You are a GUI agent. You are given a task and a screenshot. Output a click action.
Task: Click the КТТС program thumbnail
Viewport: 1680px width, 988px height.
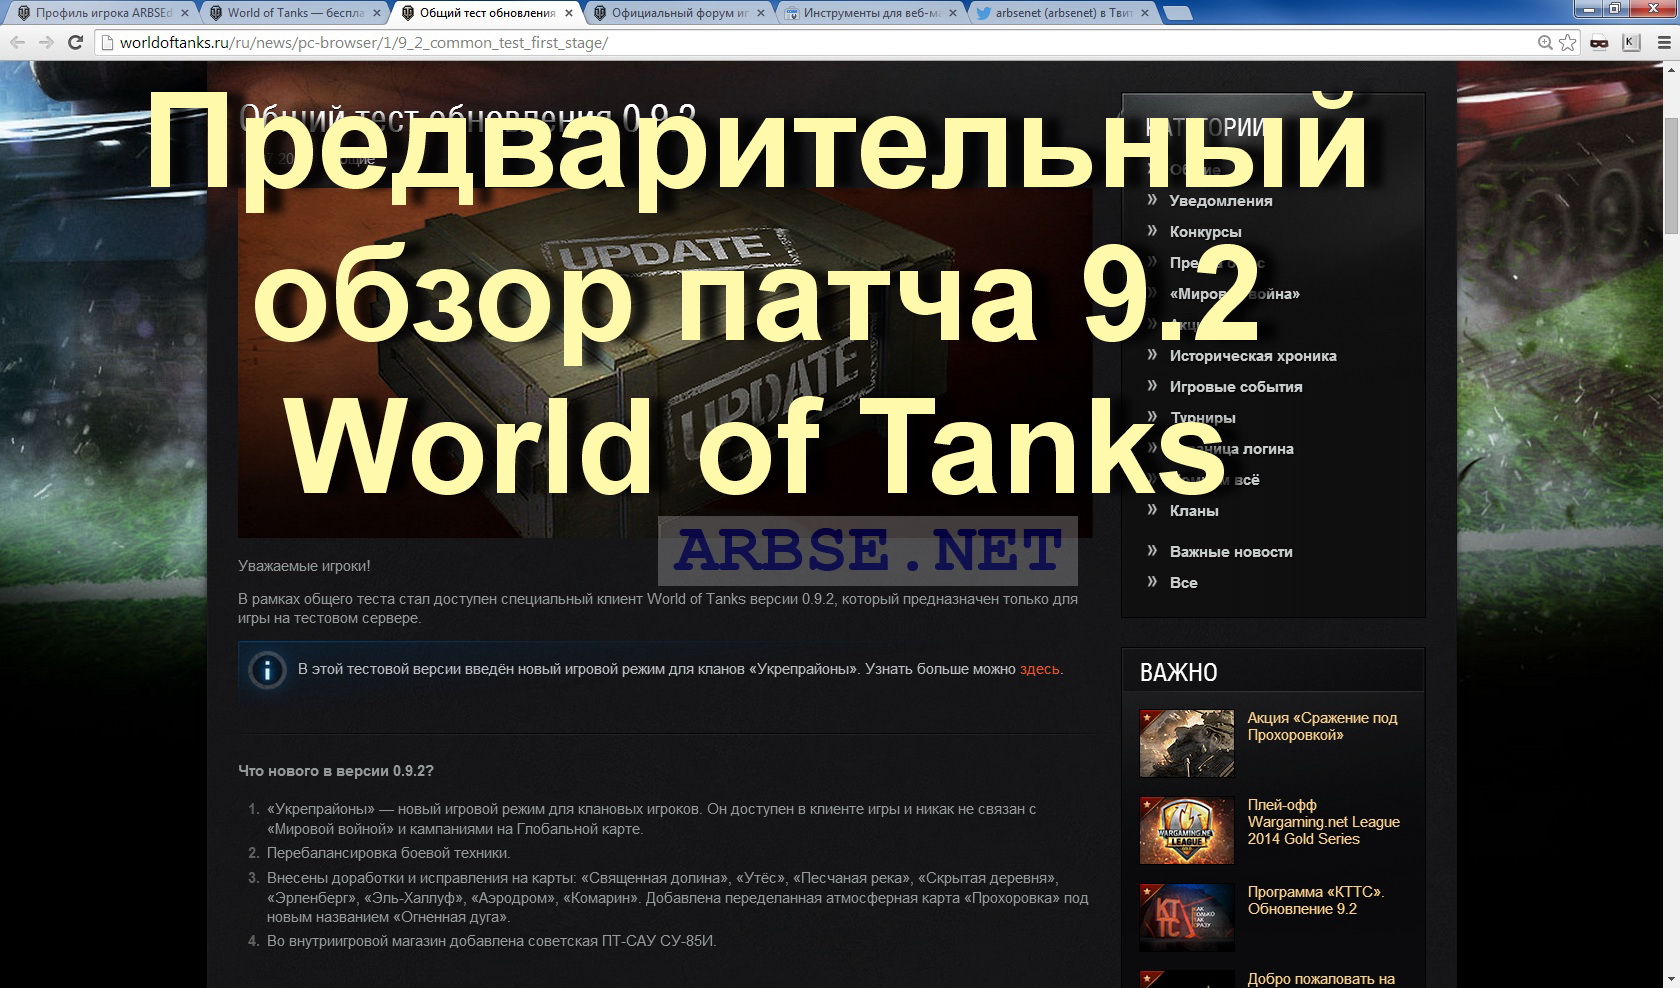click(1187, 917)
